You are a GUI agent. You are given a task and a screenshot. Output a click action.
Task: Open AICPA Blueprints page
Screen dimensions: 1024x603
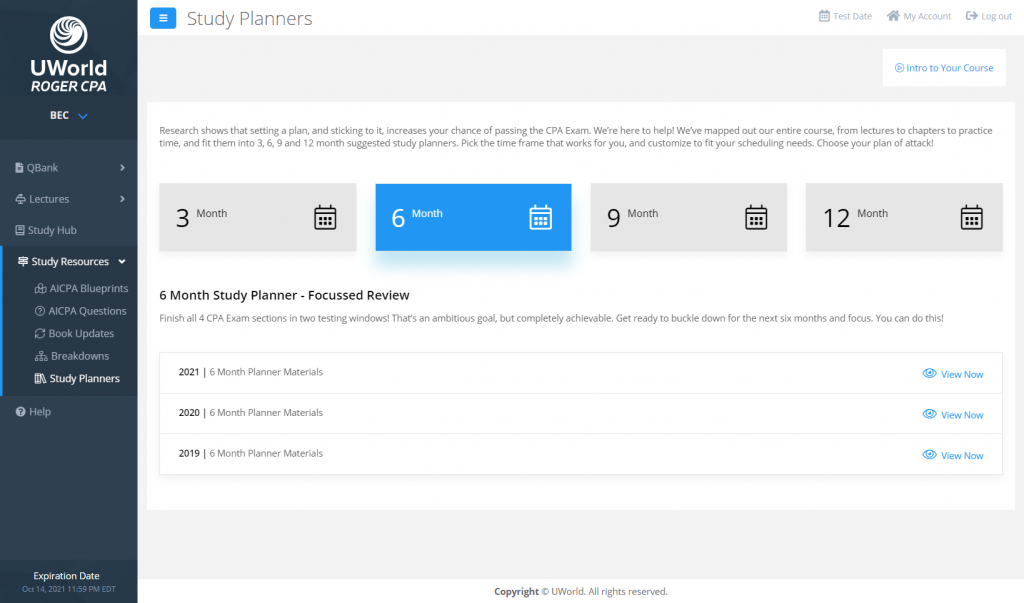coord(88,288)
